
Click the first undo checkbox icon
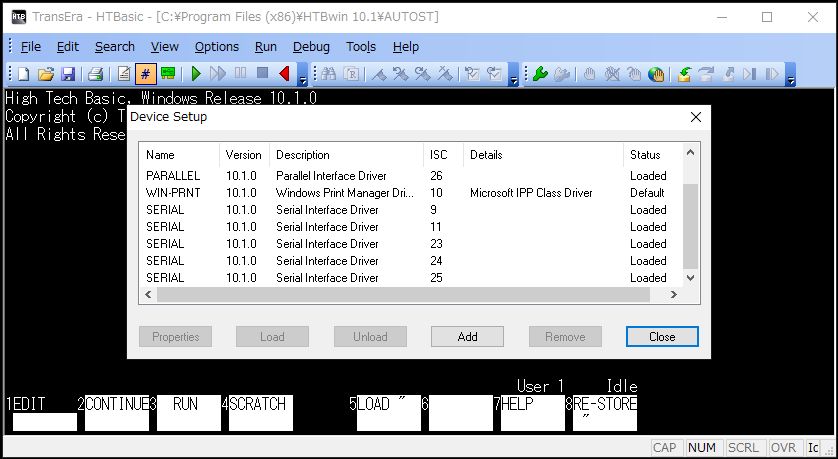coord(472,74)
